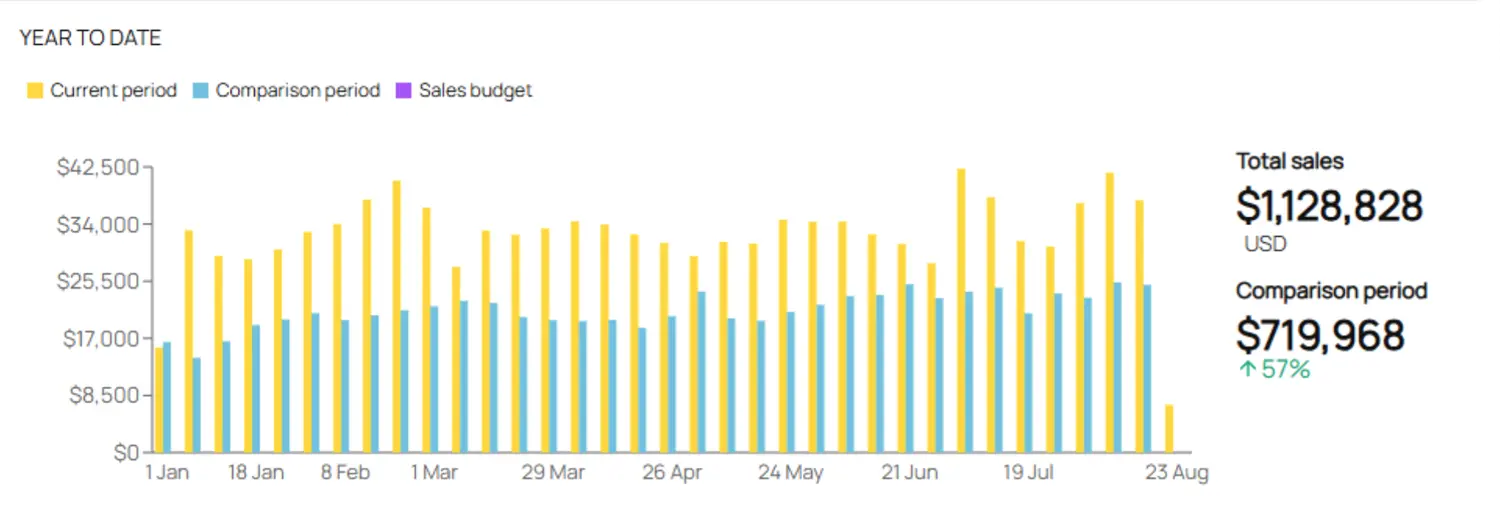Toggle the Comparison period series label
The height and width of the screenshot is (525, 1500).
(298, 91)
